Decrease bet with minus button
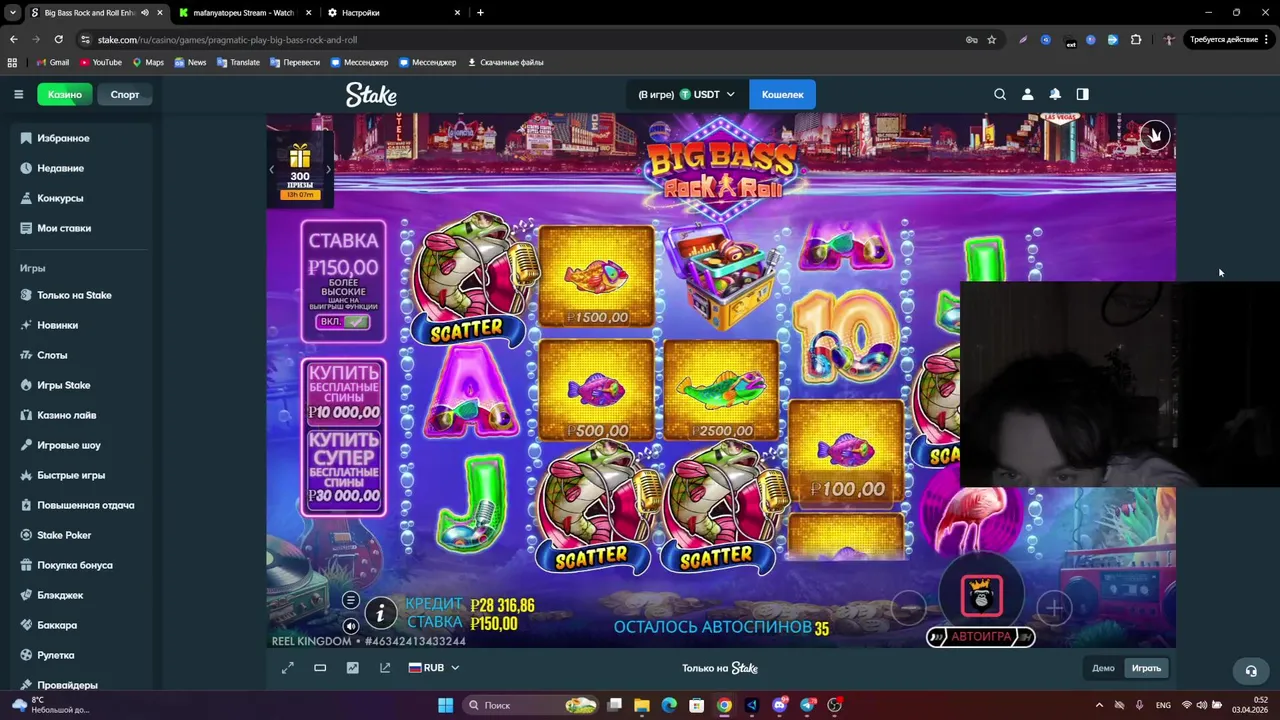This screenshot has width=1280, height=720. pos(908,608)
